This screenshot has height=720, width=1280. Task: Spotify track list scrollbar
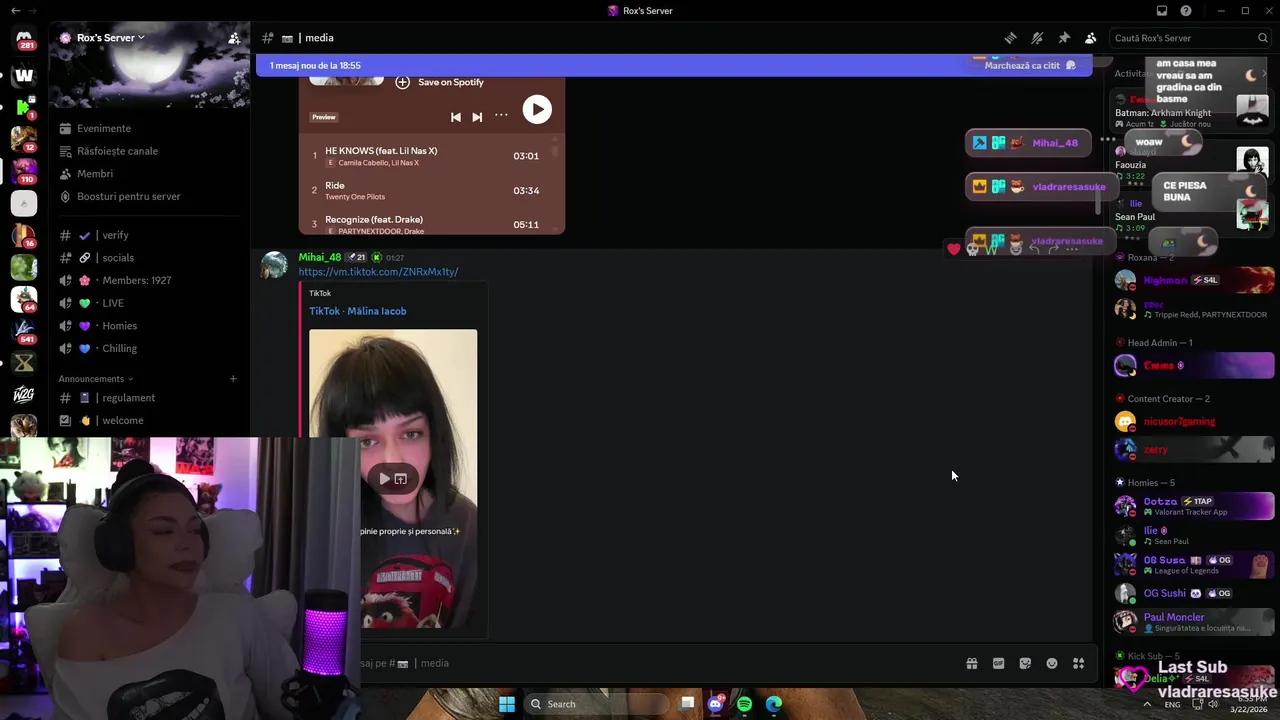tap(555, 150)
